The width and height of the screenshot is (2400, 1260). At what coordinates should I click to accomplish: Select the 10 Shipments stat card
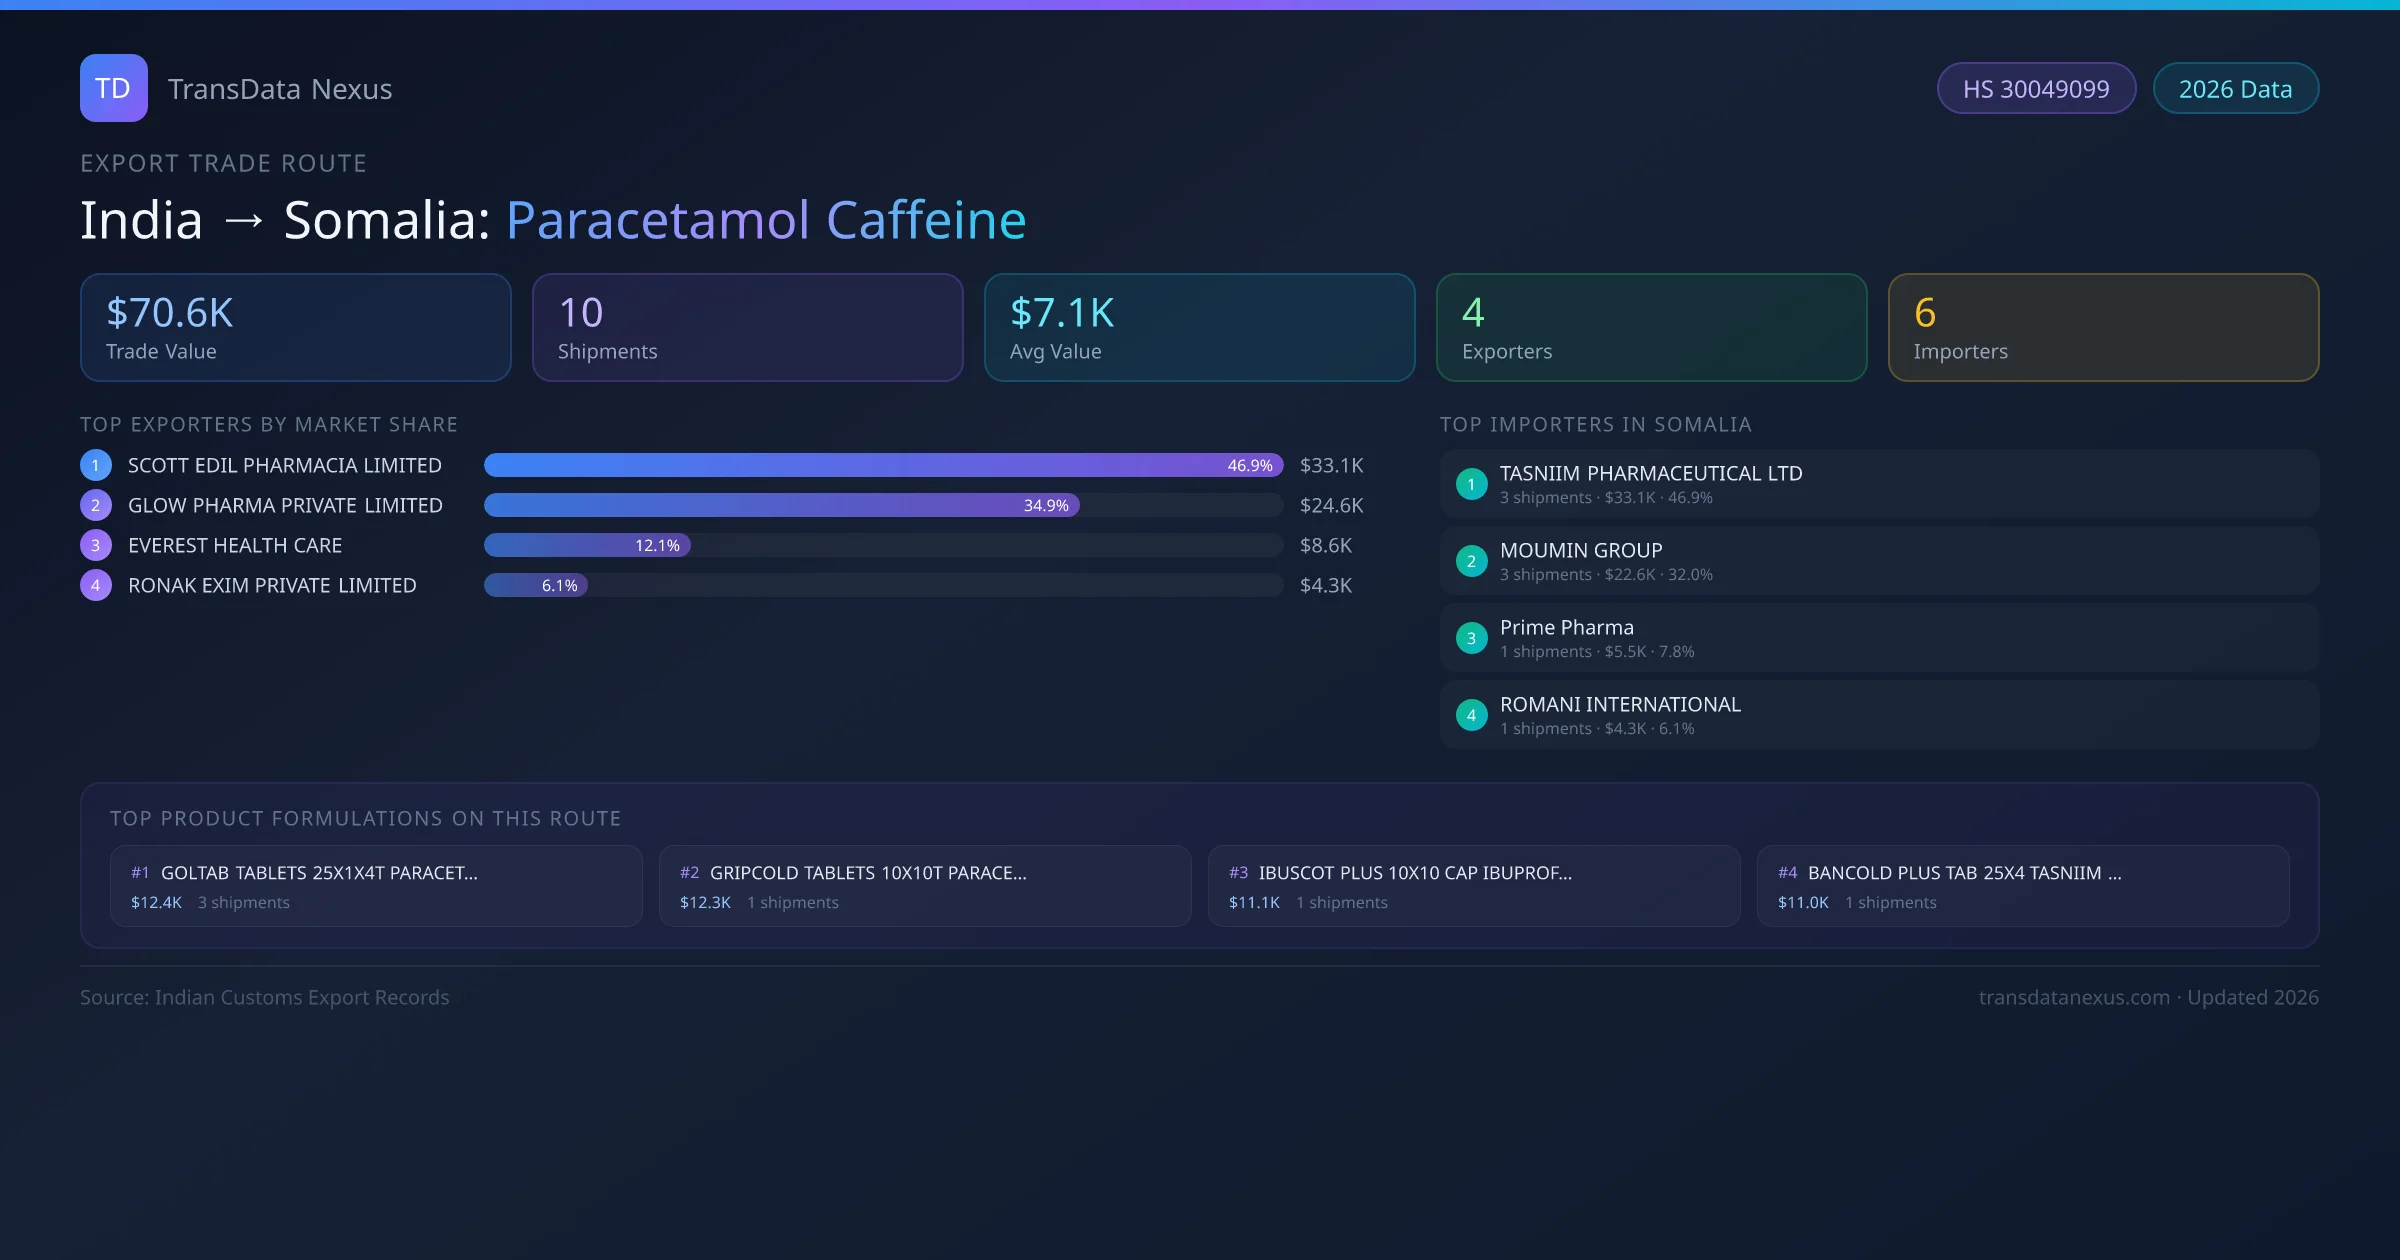pyautogui.click(x=747, y=328)
